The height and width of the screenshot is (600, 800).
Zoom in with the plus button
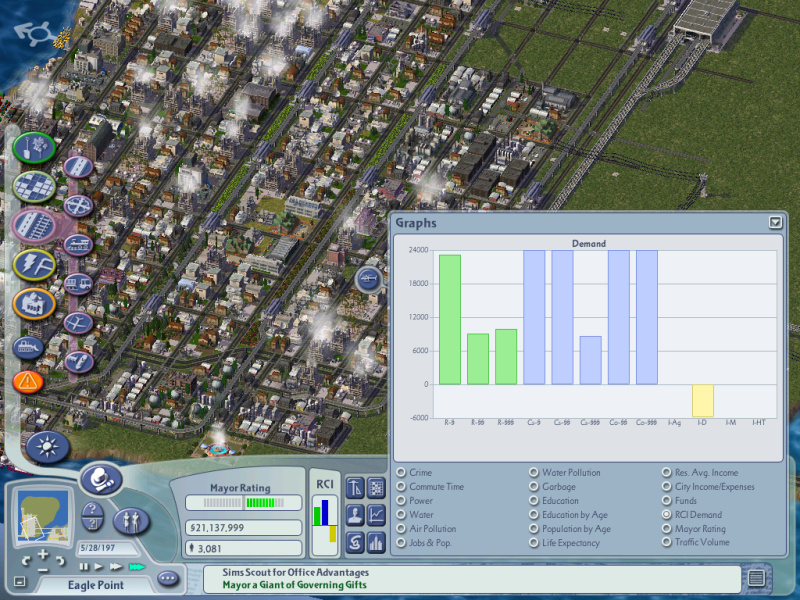click(43, 554)
